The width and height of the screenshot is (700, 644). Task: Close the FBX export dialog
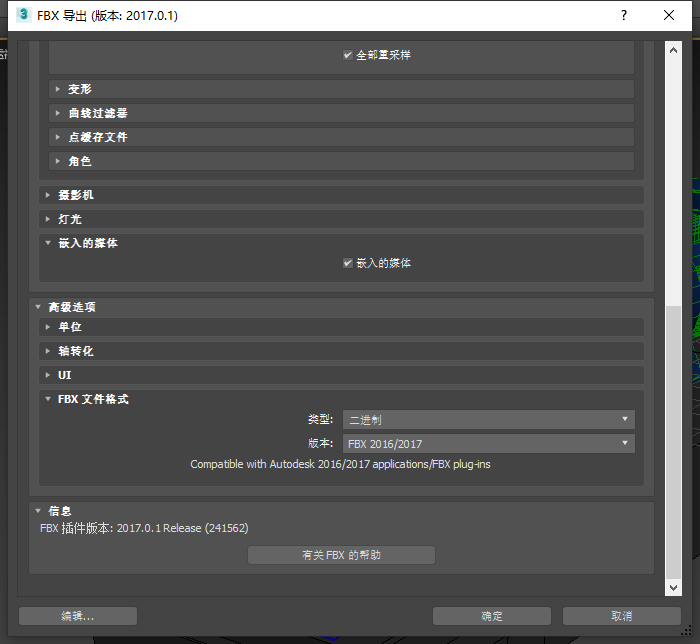point(668,15)
